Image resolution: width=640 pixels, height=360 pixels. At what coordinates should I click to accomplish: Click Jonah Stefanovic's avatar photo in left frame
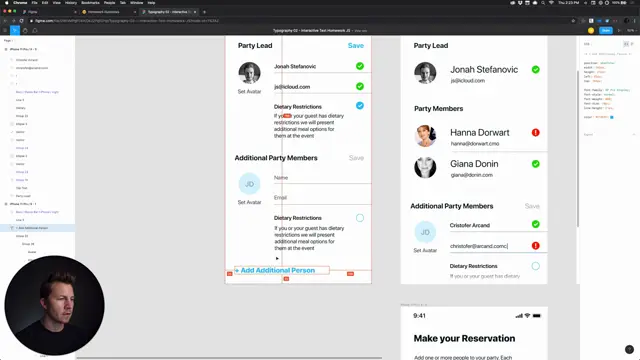point(249,73)
